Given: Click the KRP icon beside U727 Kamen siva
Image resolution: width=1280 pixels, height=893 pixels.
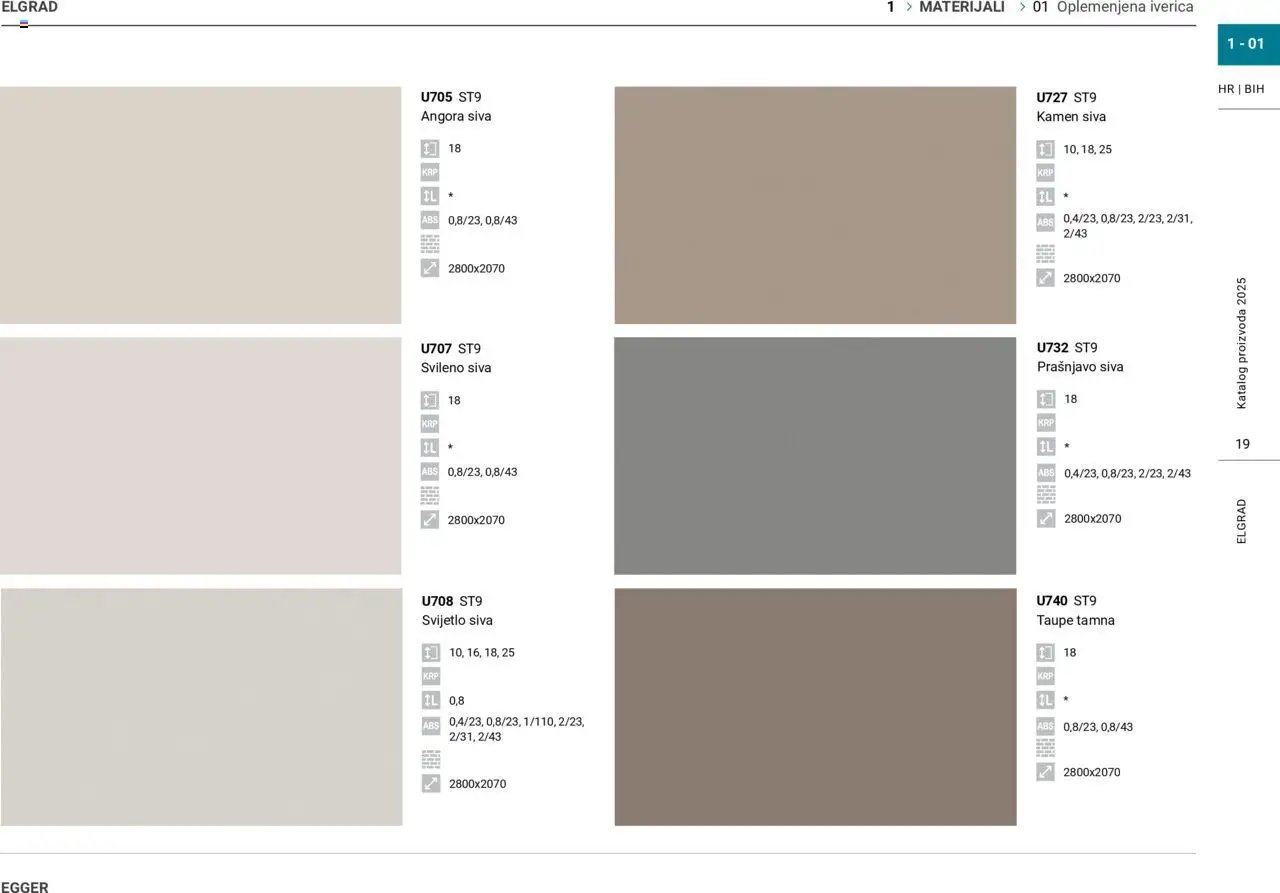Looking at the screenshot, I should point(1046,171).
